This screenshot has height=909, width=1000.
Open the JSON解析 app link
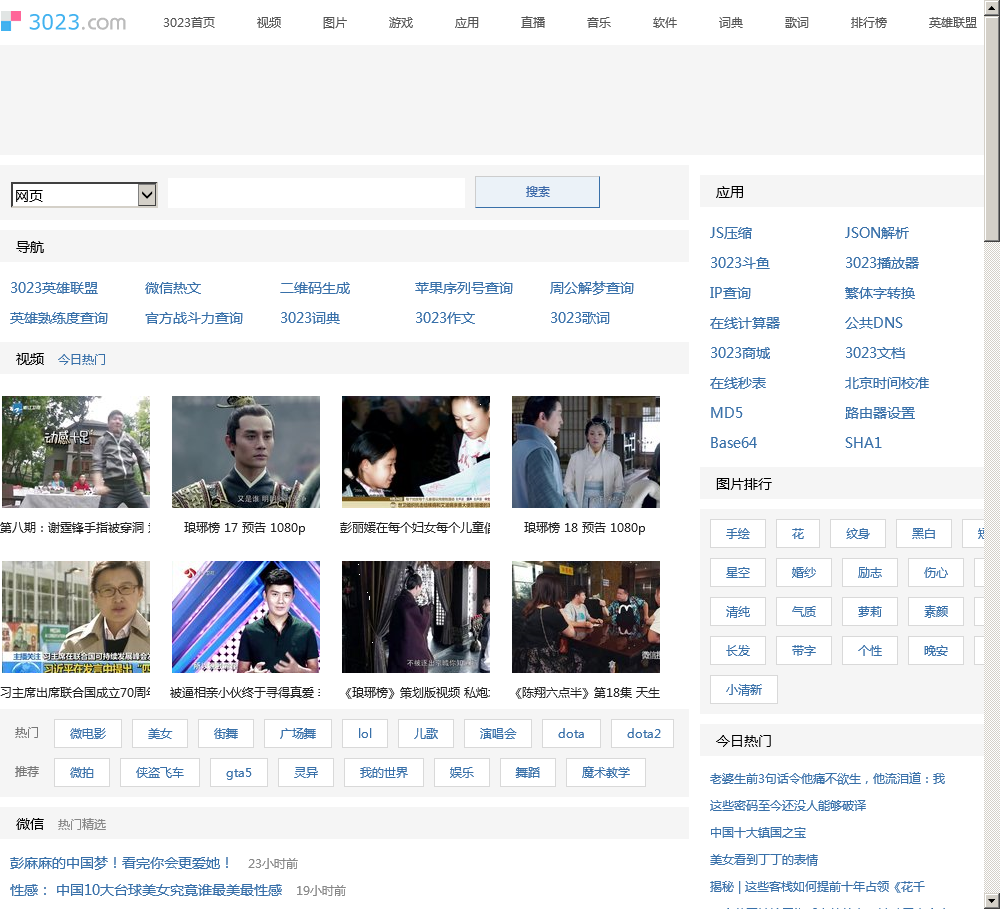[x=876, y=233]
